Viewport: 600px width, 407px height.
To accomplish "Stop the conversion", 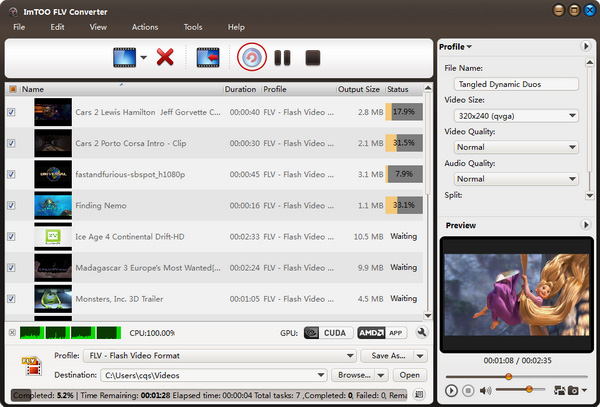I will pyautogui.click(x=313, y=58).
